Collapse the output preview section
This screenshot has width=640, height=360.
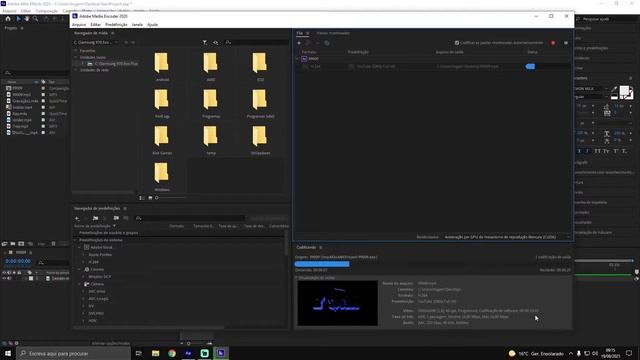[297, 278]
